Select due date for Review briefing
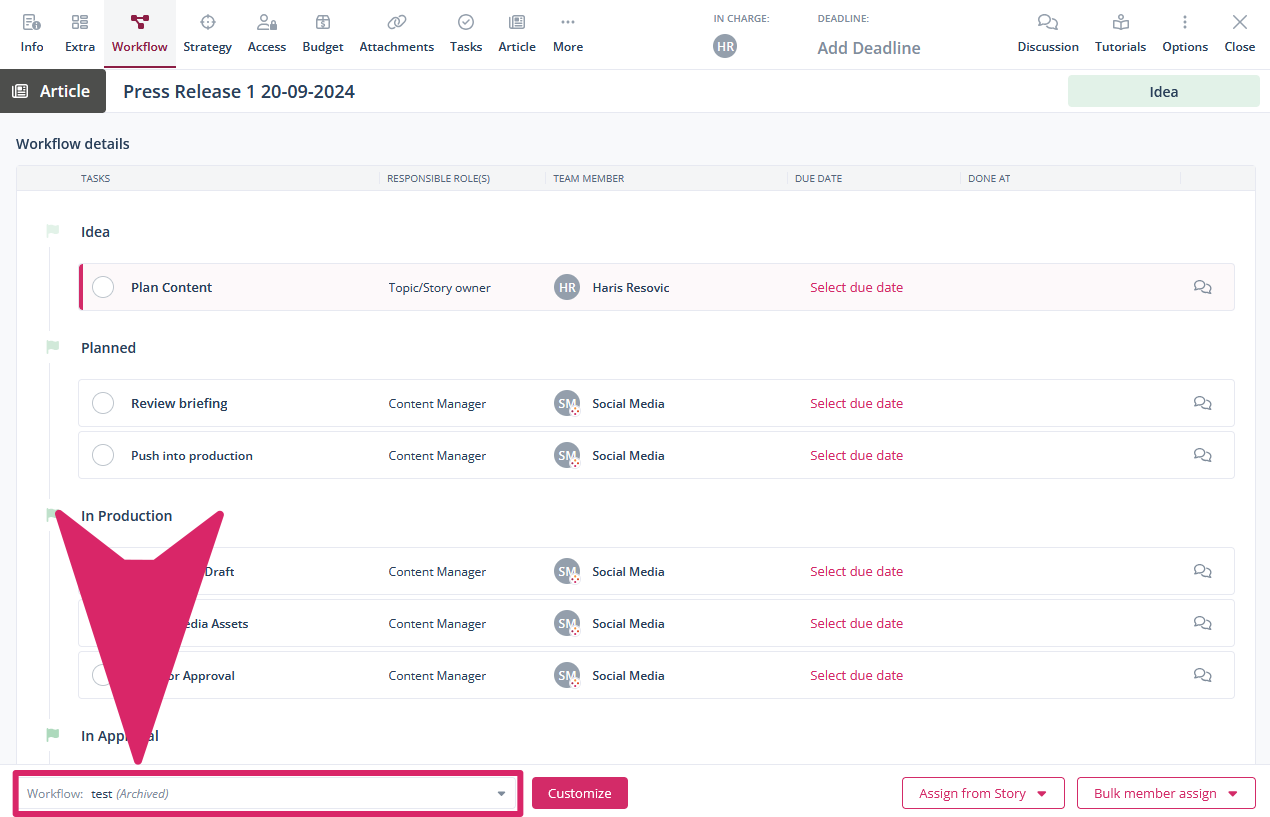Viewport: 1270px width, 817px height. click(x=856, y=403)
